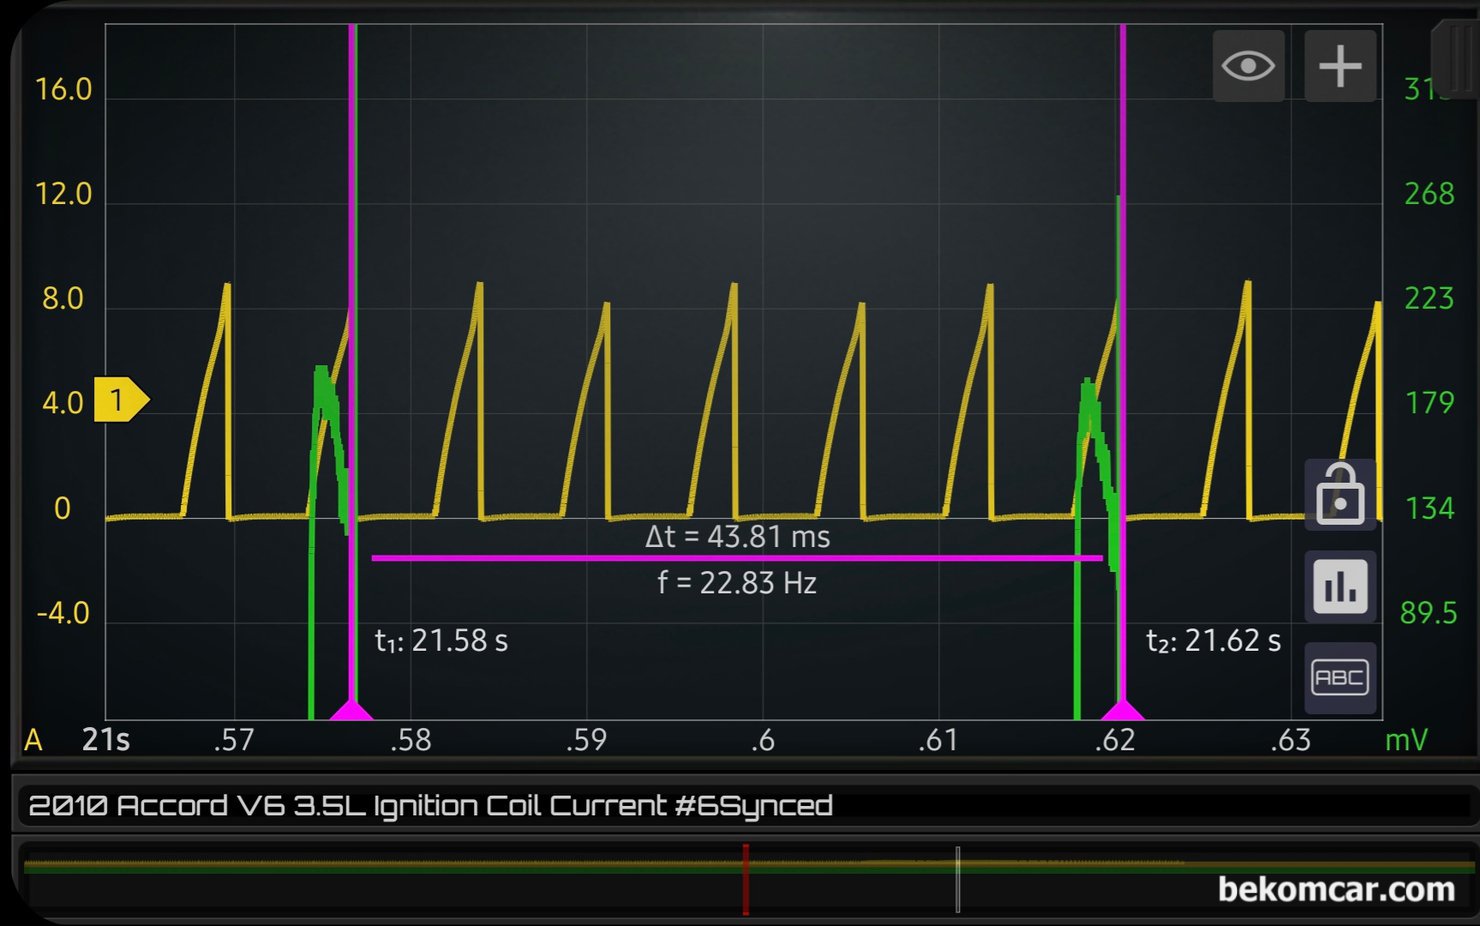Tap the yellow 'A' amps unit label
Viewport: 1480px width, 926px height.
[x=33, y=740]
